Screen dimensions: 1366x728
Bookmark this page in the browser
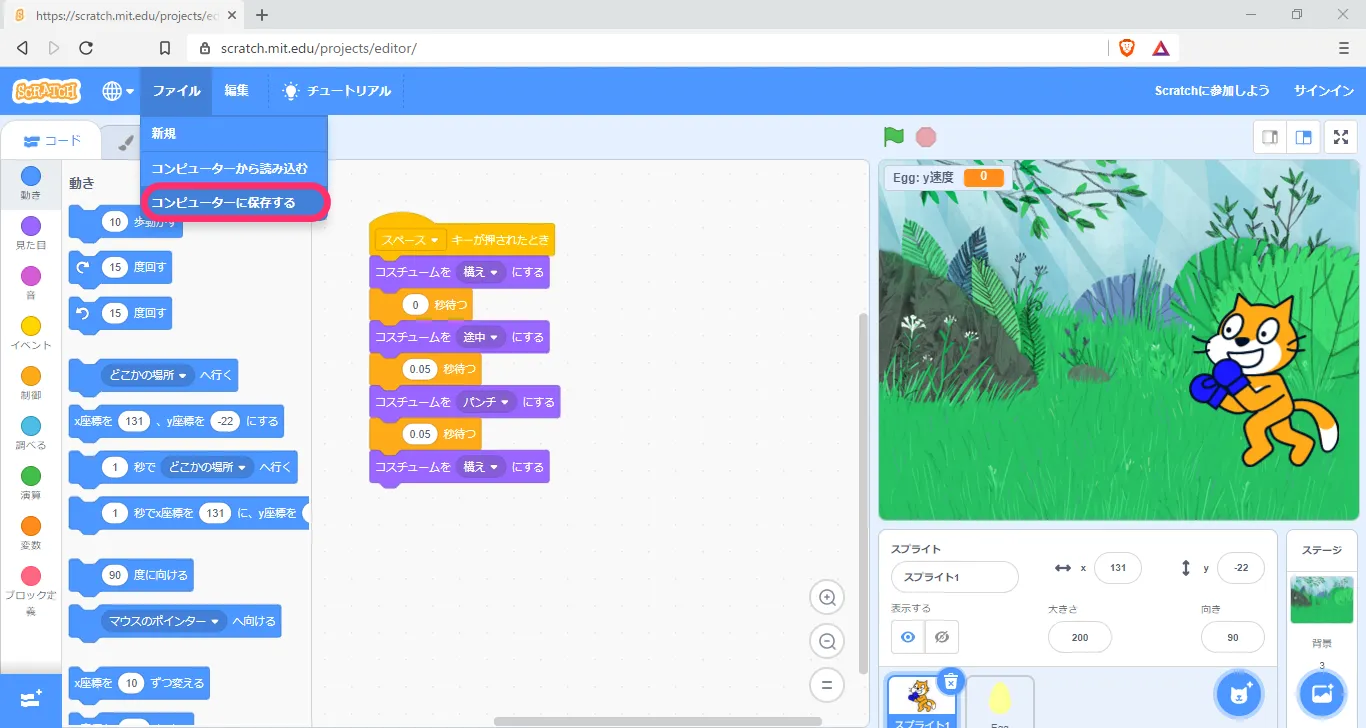pyautogui.click(x=165, y=48)
